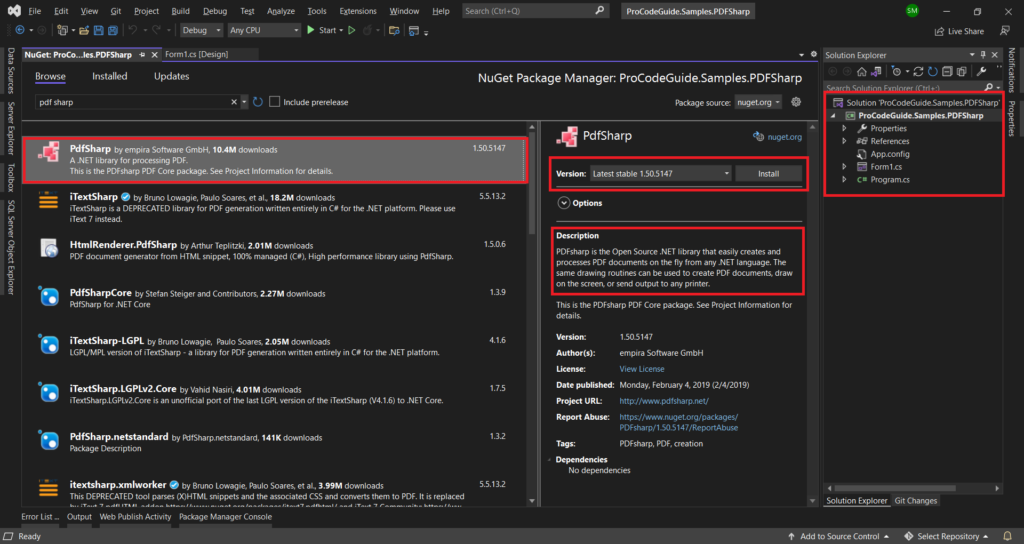This screenshot has height=544, width=1024.
Task: Click notifications bell in status bar
Action: (1008, 536)
